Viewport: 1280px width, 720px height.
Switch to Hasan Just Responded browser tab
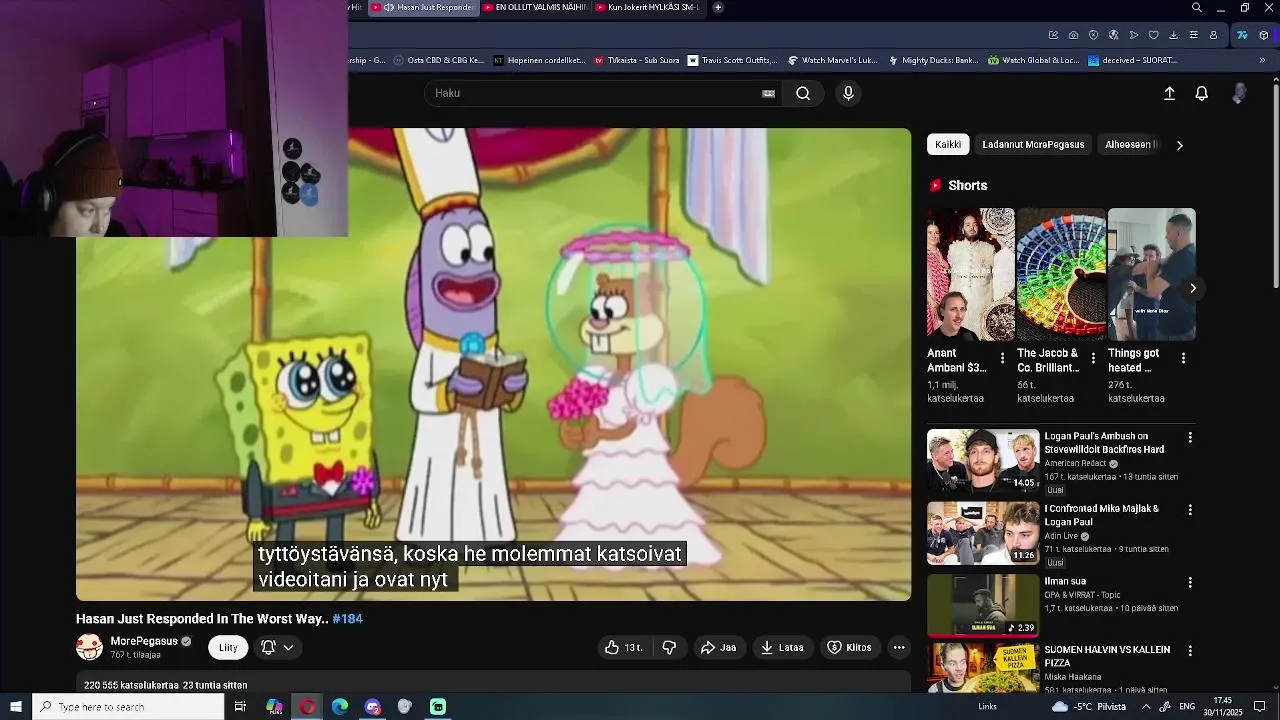[x=425, y=7]
